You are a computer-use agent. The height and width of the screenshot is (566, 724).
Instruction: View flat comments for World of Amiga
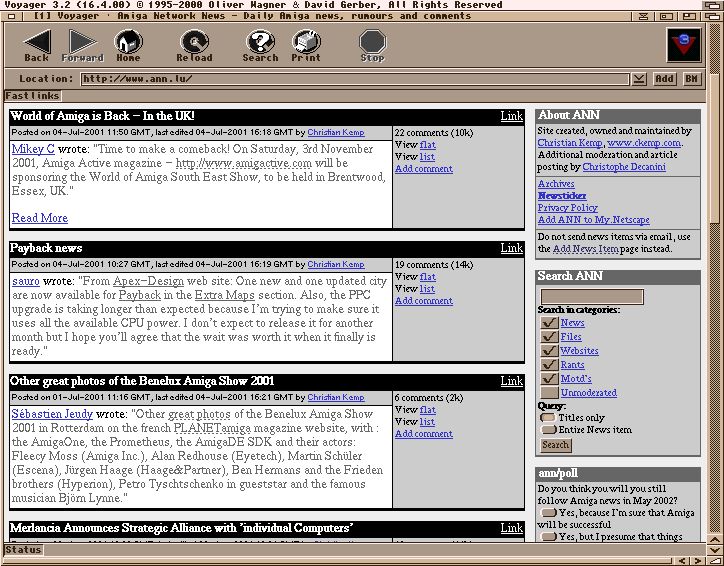coord(428,145)
